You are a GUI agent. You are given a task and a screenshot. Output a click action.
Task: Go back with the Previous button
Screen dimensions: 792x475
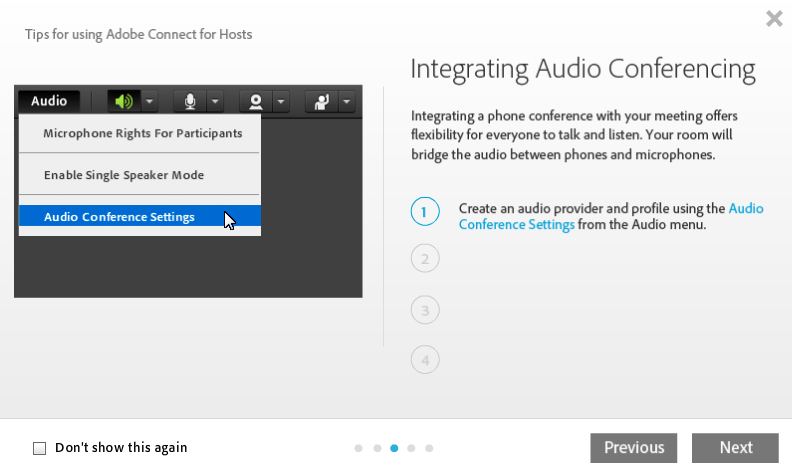tap(633, 448)
